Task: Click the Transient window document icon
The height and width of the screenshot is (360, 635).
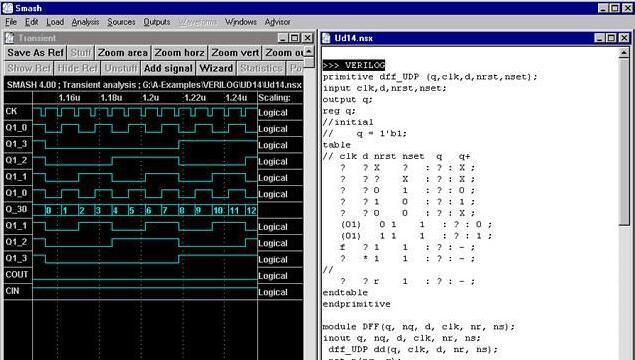Action: coord(10,38)
